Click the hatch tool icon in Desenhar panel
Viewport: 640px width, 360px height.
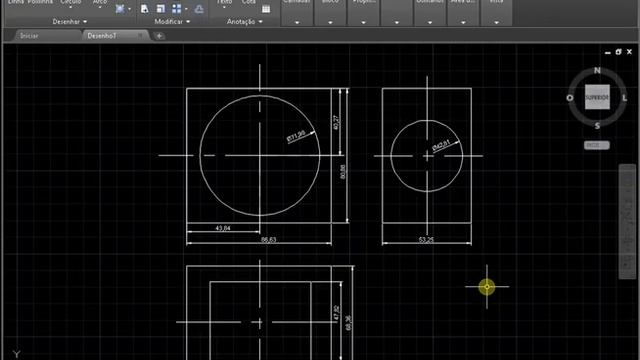tap(120, 9)
